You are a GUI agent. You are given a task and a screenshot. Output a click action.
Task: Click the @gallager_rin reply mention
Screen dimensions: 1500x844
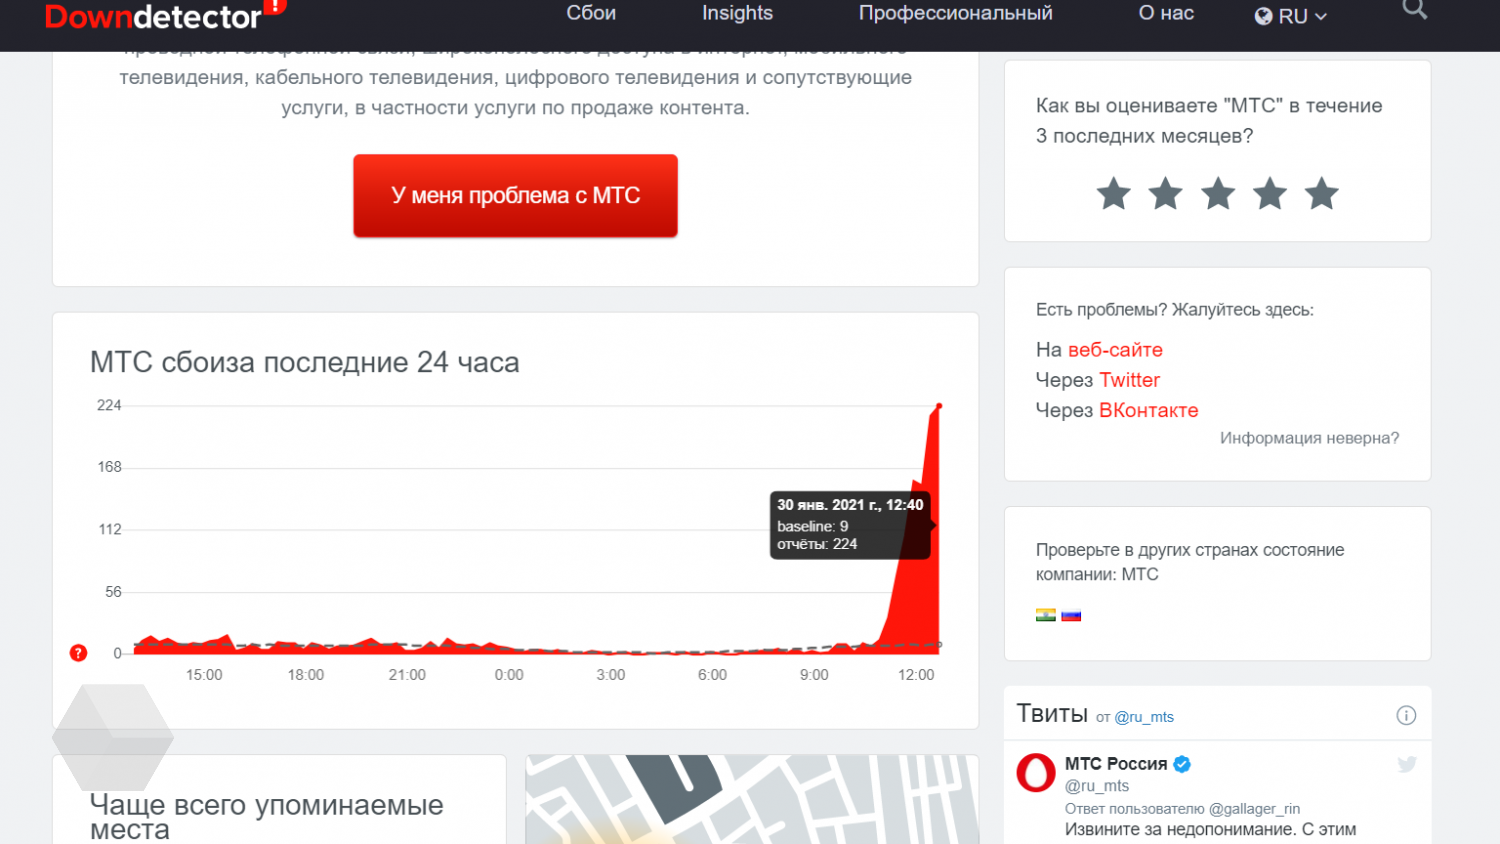tap(1254, 809)
